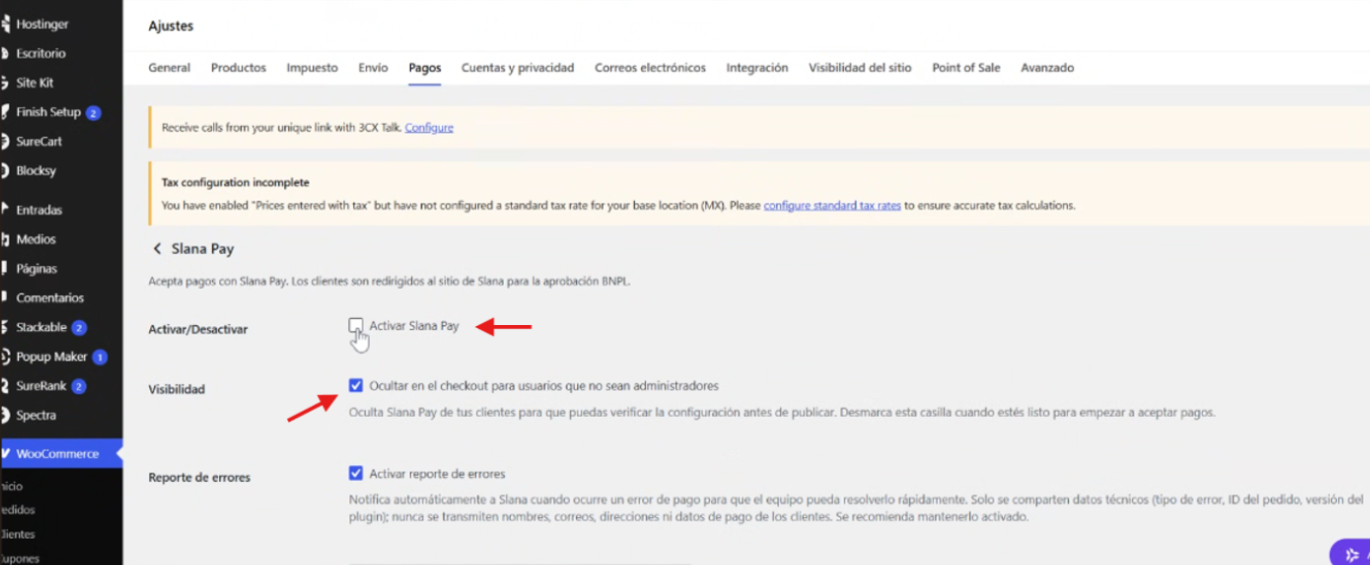Switch to Impuesto tab

pyautogui.click(x=312, y=68)
